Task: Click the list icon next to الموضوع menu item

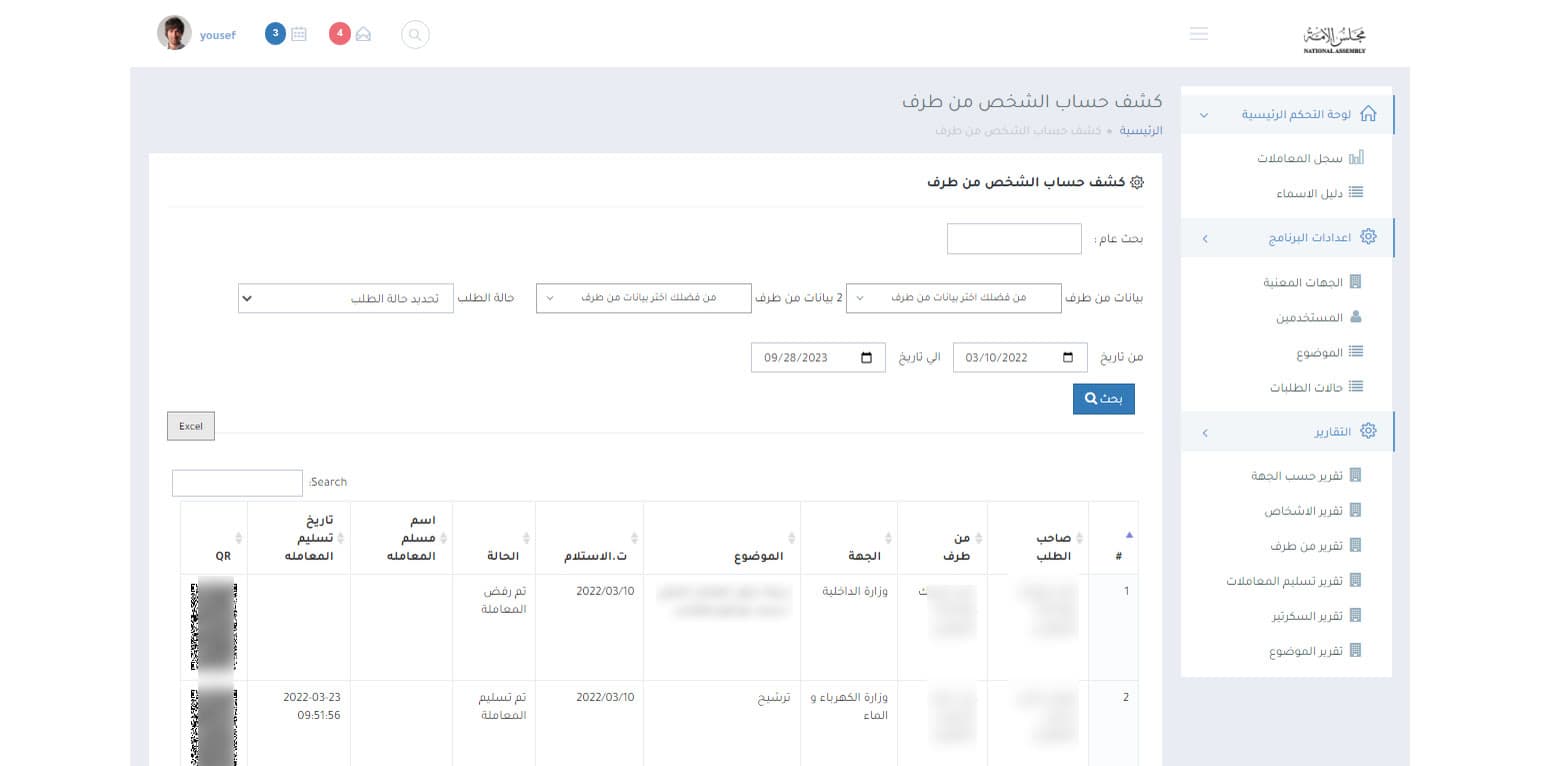Action: click(x=1356, y=352)
